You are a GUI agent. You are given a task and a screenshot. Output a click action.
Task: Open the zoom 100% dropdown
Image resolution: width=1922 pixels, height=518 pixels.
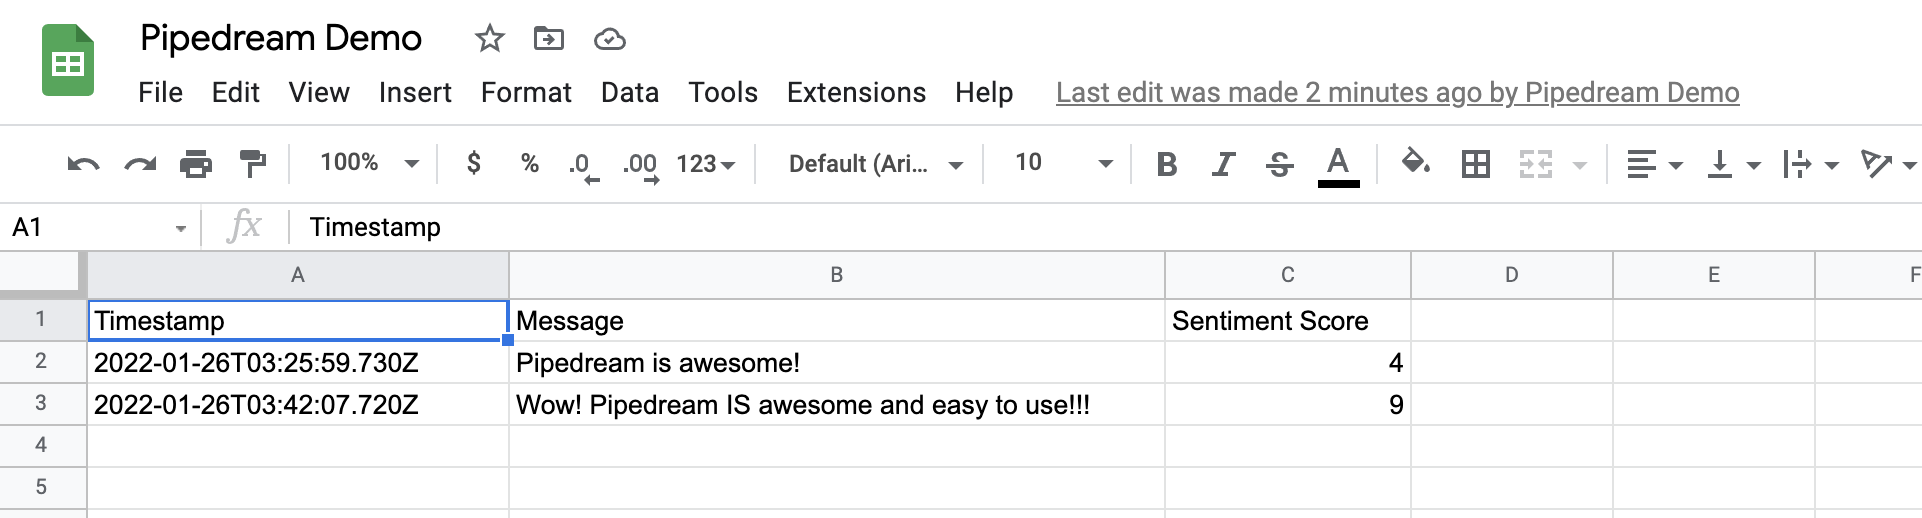pos(368,163)
